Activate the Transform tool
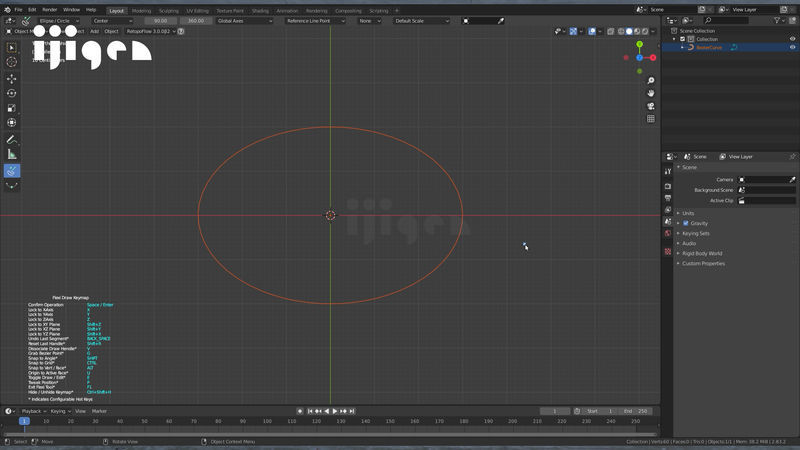The width and height of the screenshot is (800, 450). (x=12, y=122)
